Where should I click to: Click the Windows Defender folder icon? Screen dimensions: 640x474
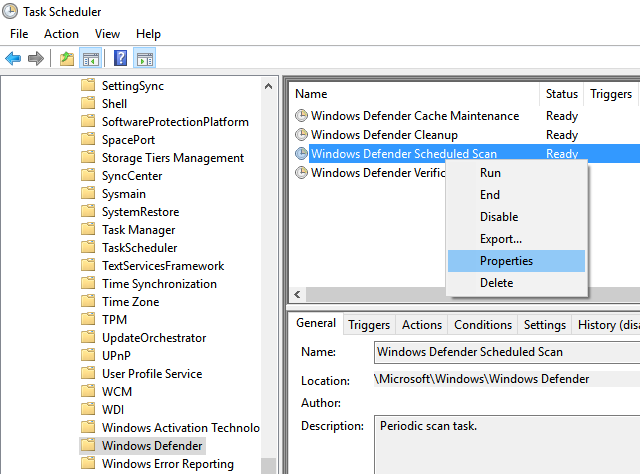click(88, 445)
